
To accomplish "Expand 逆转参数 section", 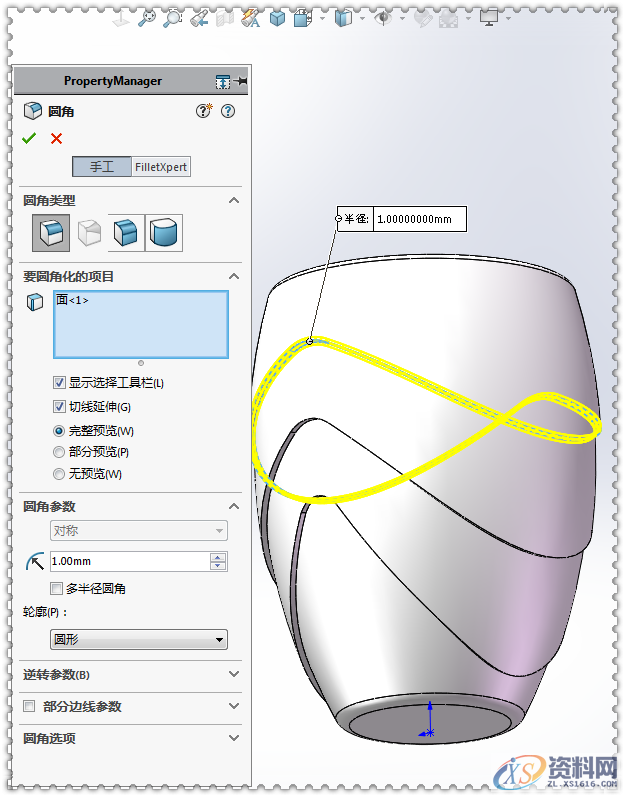I will (x=234, y=675).
